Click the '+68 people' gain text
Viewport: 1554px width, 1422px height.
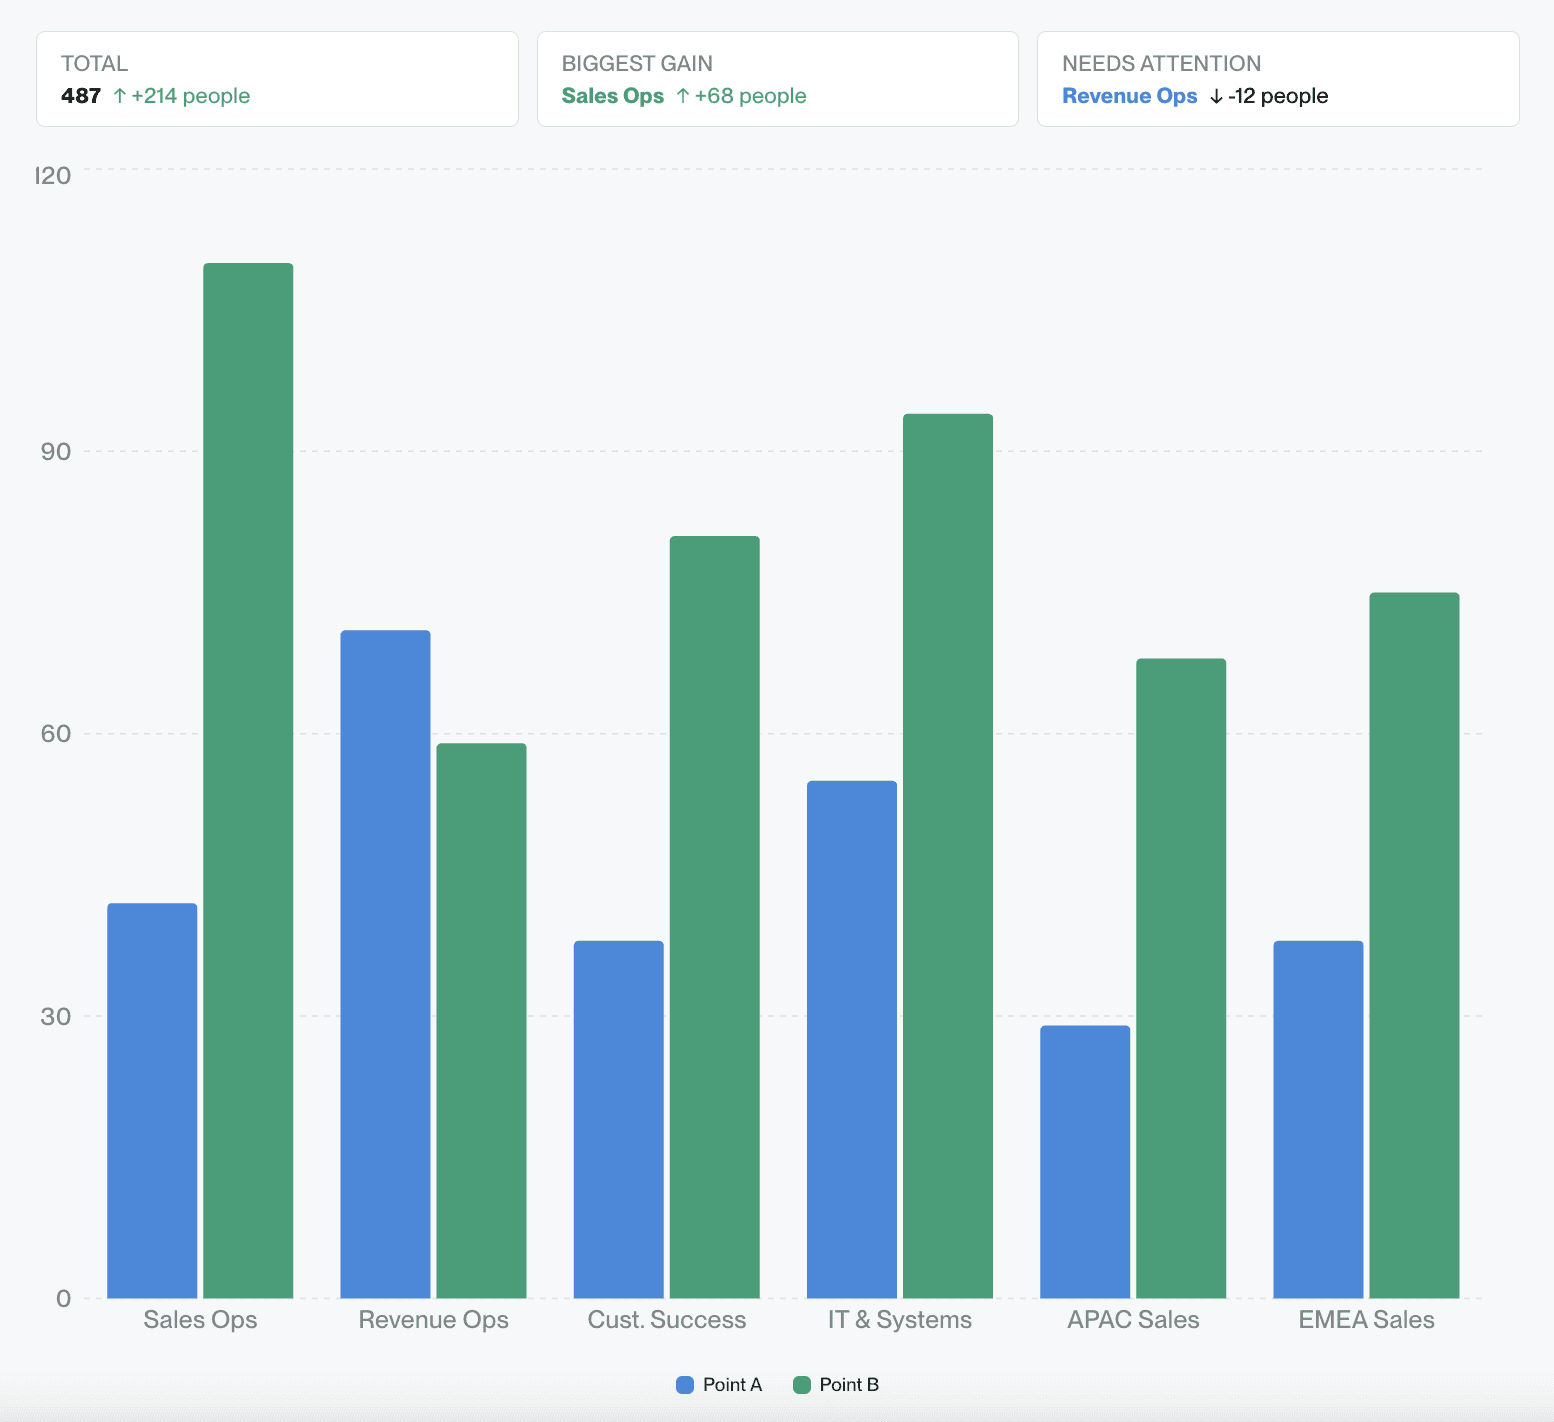pos(751,96)
